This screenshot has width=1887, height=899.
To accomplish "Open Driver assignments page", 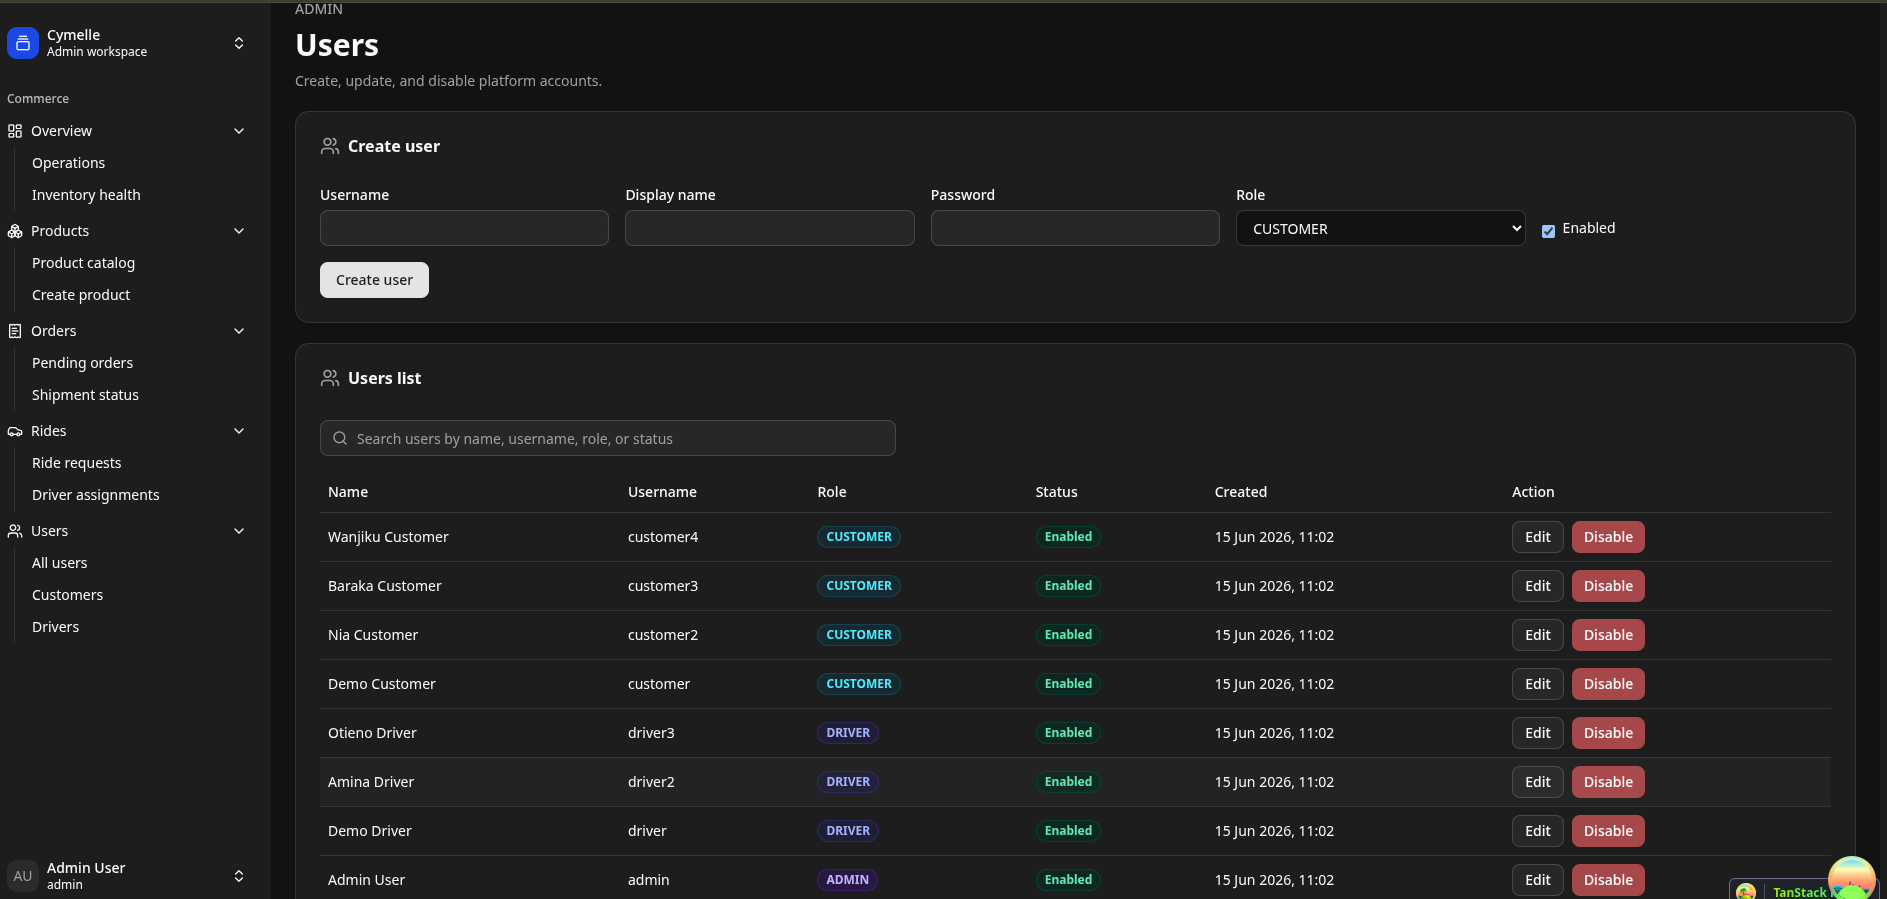I will (x=95, y=495).
